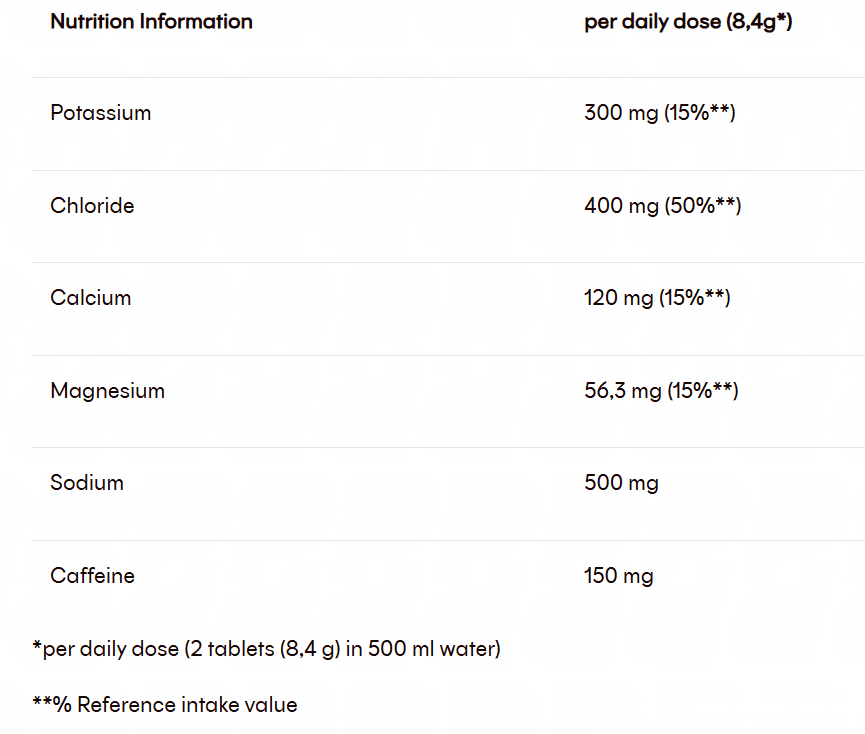Viewport: 865px width, 734px height.
Task: Click the Reference intake value footnote
Action: coord(165,705)
